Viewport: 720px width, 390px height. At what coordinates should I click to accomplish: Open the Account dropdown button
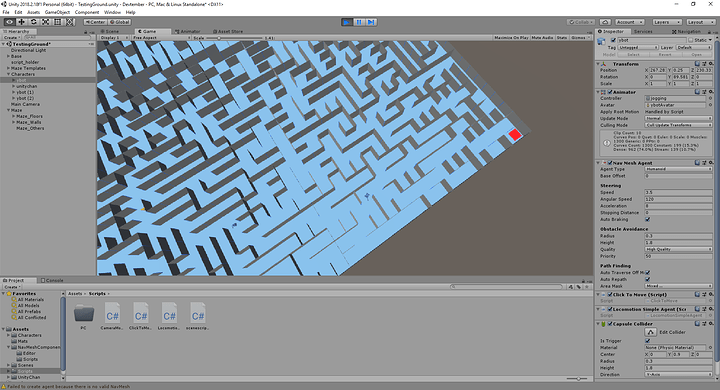630,22
